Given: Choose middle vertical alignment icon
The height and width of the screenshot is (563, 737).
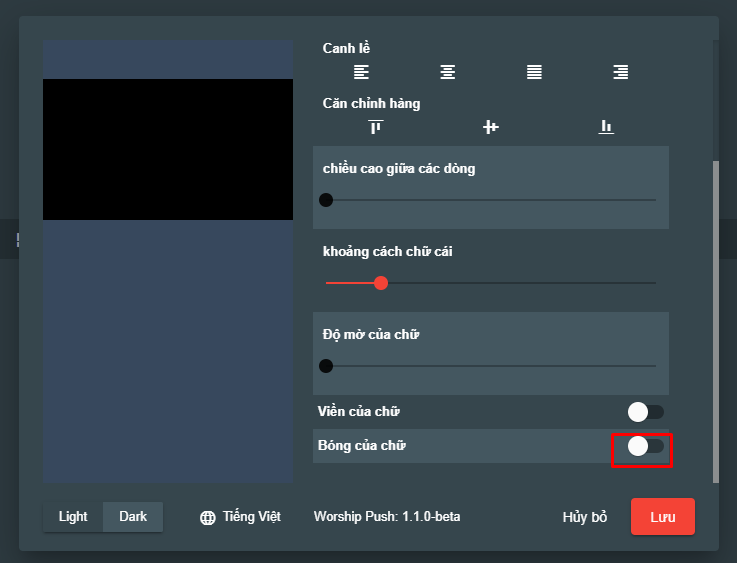Looking at the screenshot, I should point(491,127).
